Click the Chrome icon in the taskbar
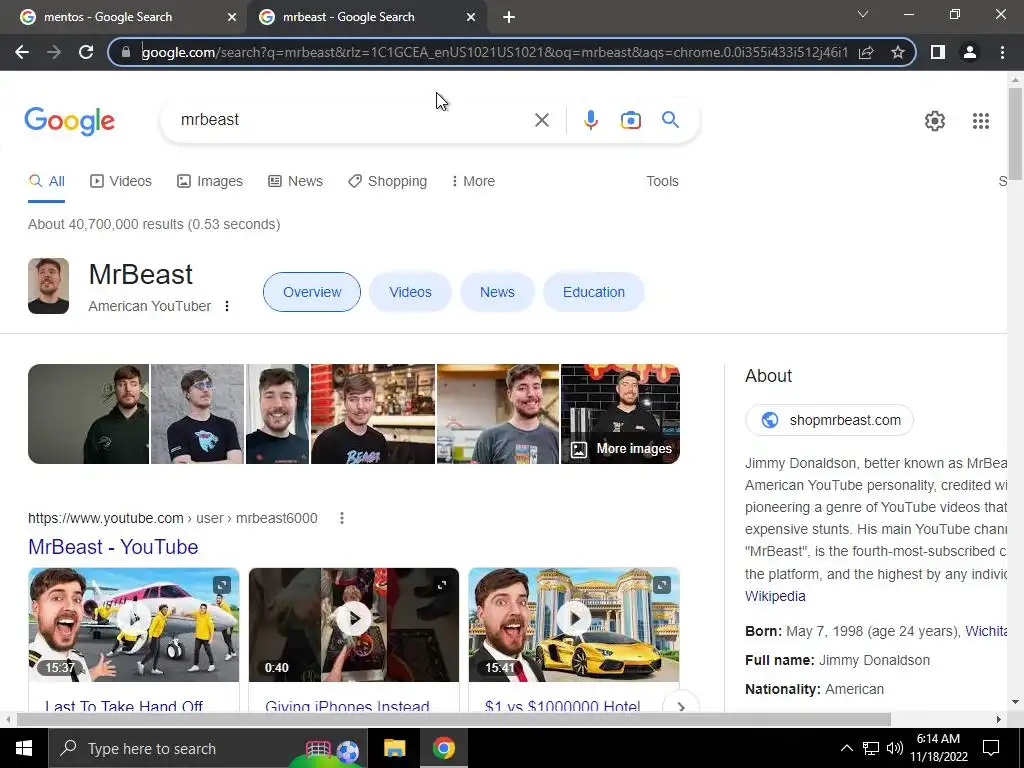This screenshot has height=768, width=1024. (x=443, y=748)
